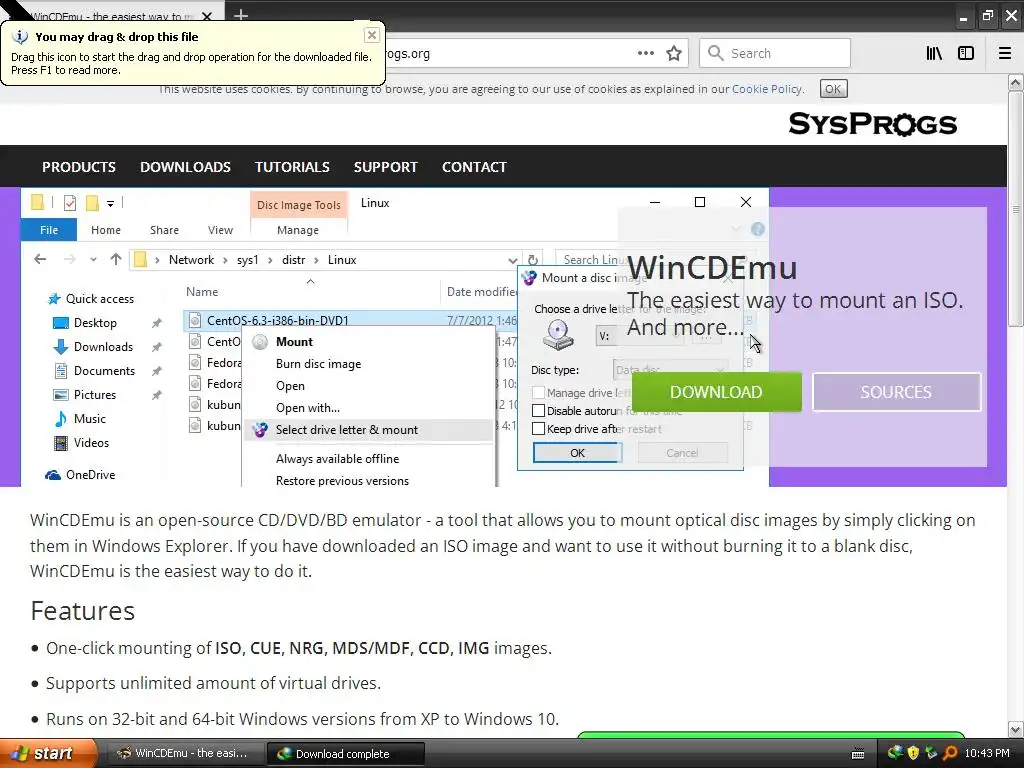Viewport: 1024px width, 768px height.
Task: Open the browser hamburger menu
Action: tap(1004, 54)
